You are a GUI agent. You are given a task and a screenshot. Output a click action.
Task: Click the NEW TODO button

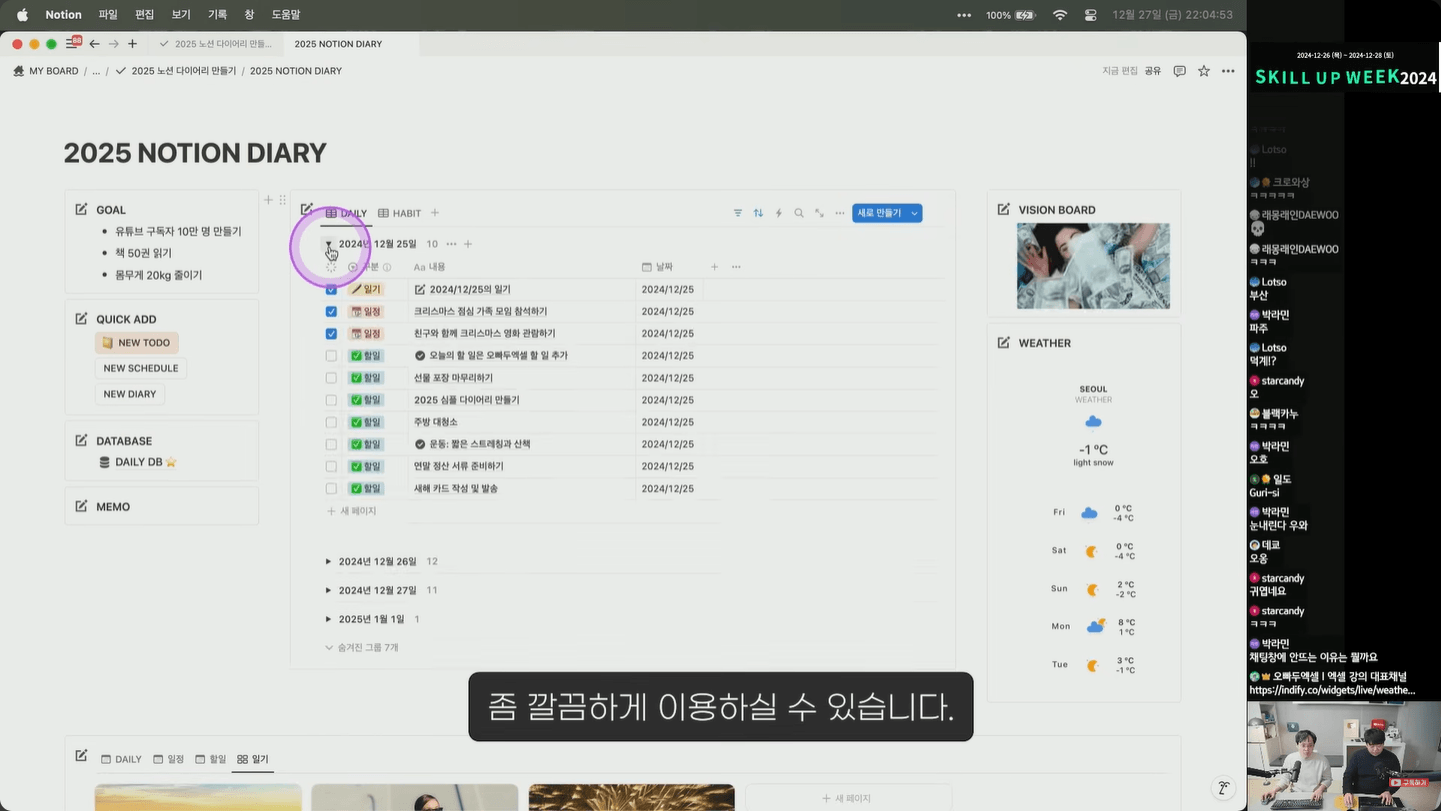click(x=137, y=343)
